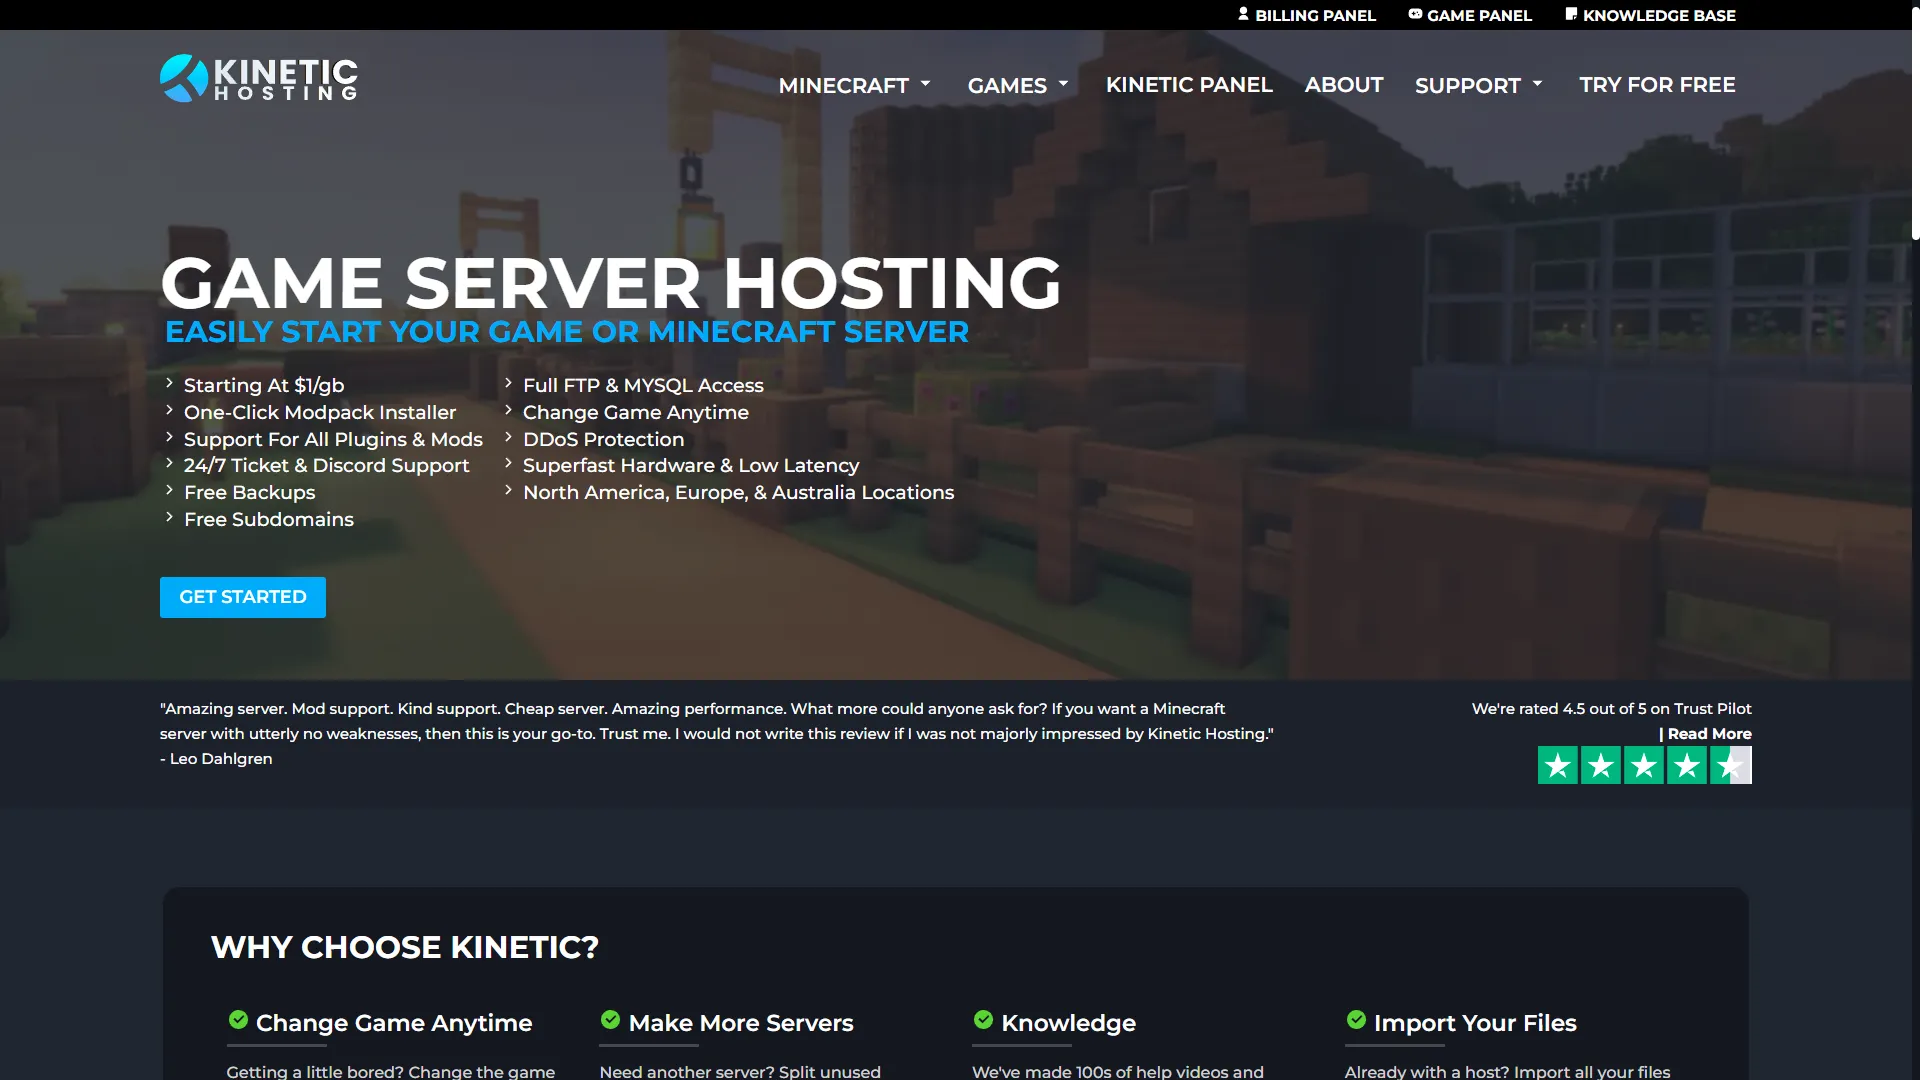Open the Kinetic Panel menu item
This screenshot has height=1080, width=1920.
pyautogui.click(x=1189, y=85)
